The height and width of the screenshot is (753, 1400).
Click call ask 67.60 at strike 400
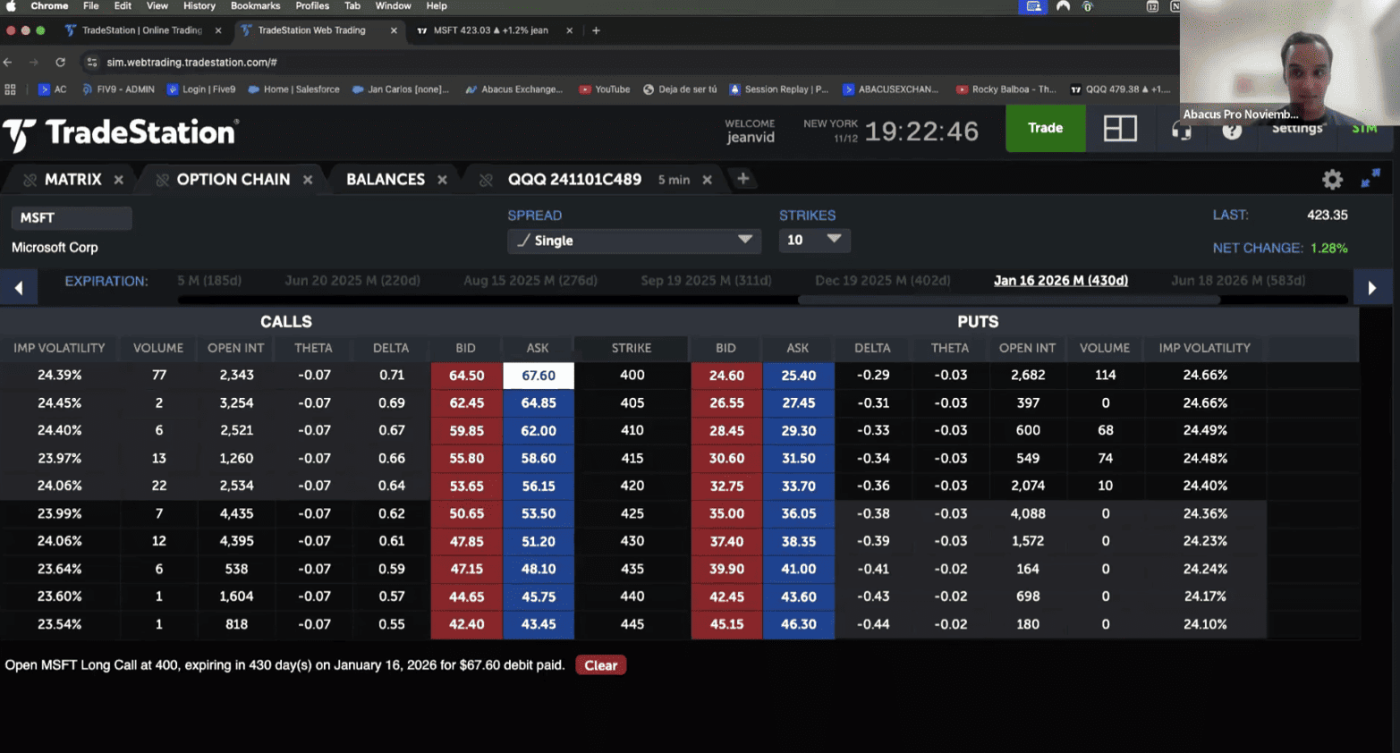coord(538,376)
